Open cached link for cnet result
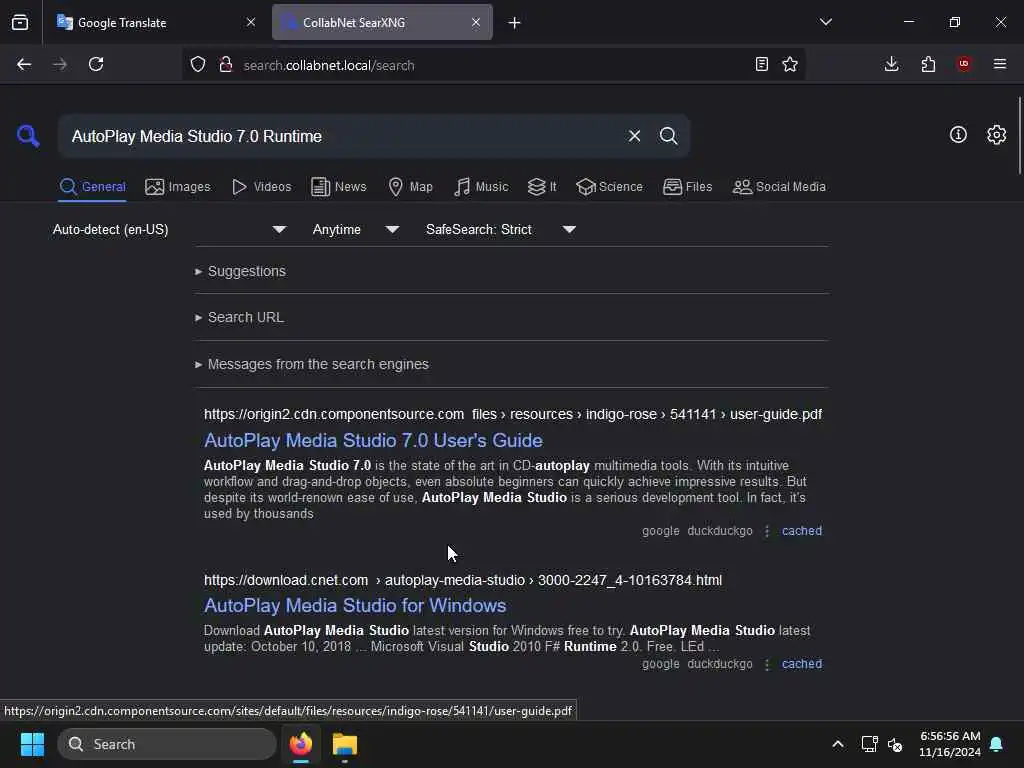Screen dimensions: 1024x768 [x=802, y=664]
